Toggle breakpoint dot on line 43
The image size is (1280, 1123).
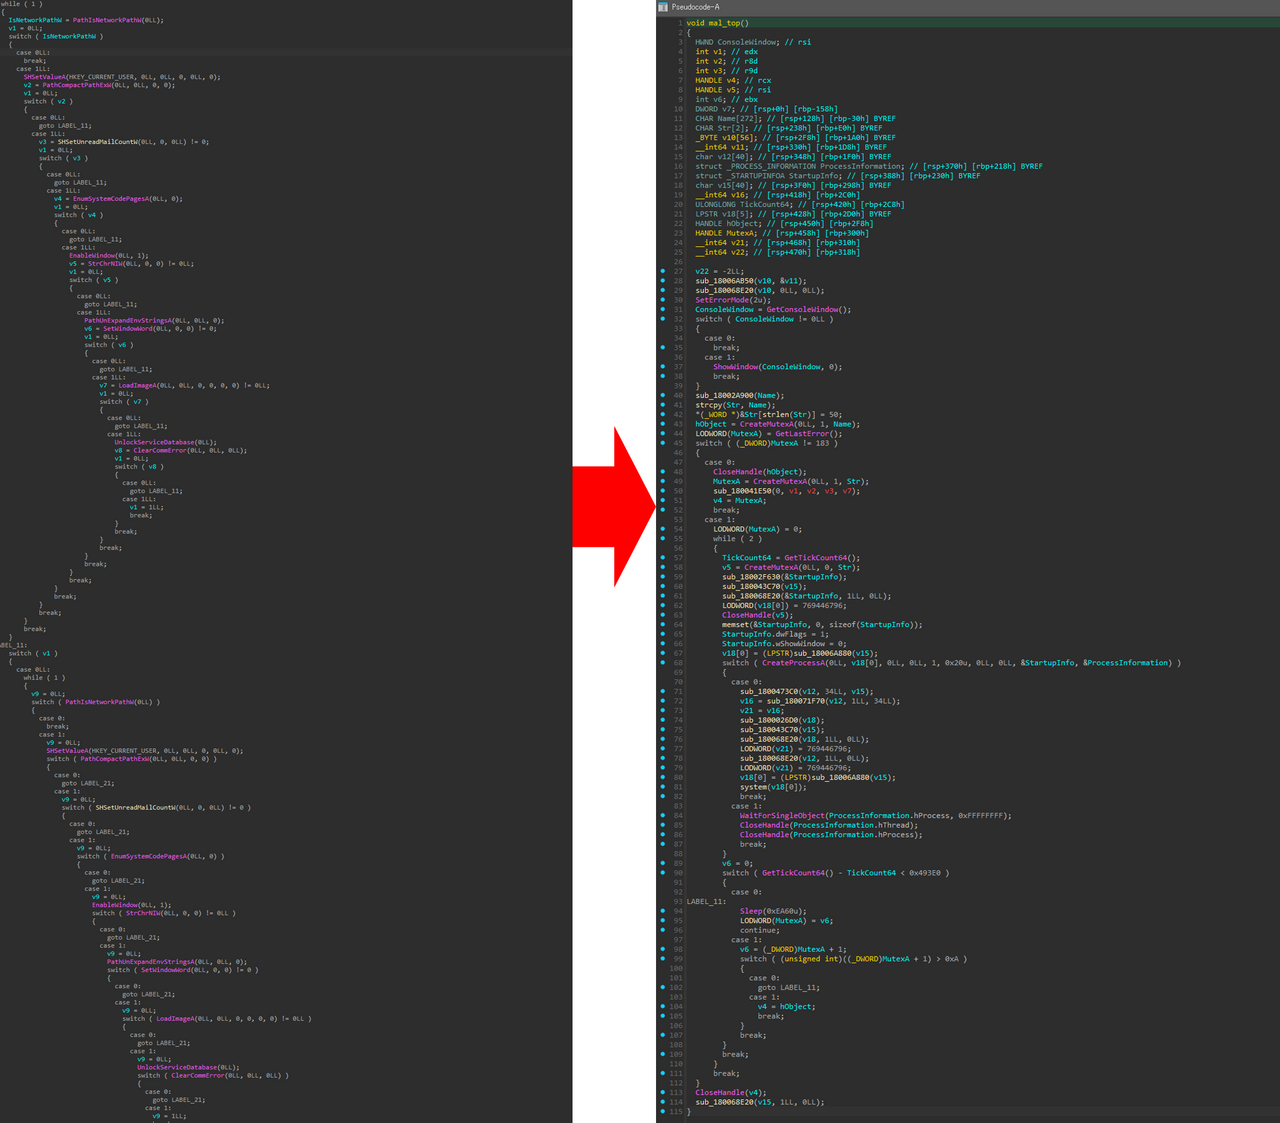[x=662, y=424]
